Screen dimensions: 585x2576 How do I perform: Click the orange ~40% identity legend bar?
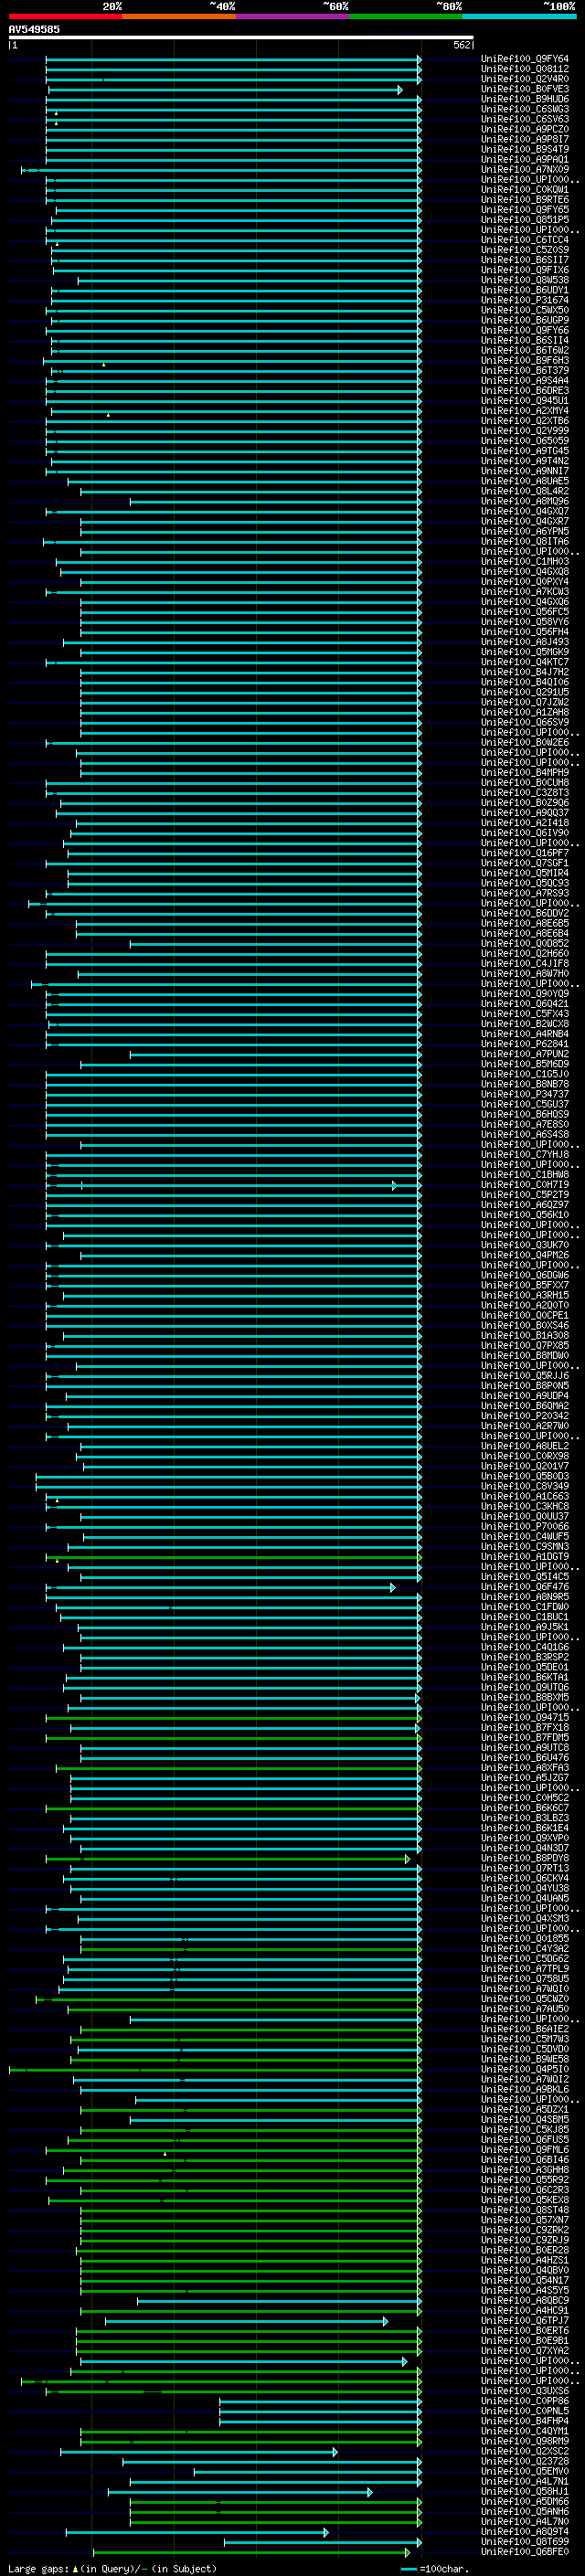tap(179, 16)
